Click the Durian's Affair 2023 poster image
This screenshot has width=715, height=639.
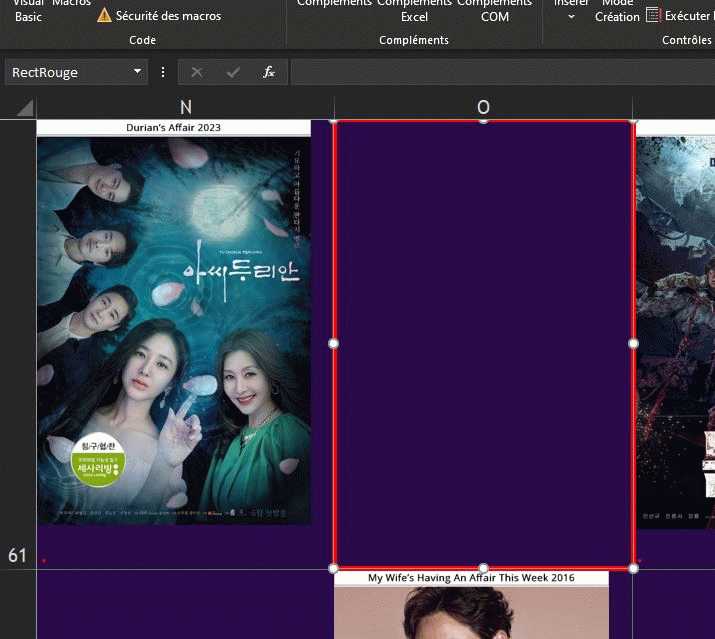173,330
